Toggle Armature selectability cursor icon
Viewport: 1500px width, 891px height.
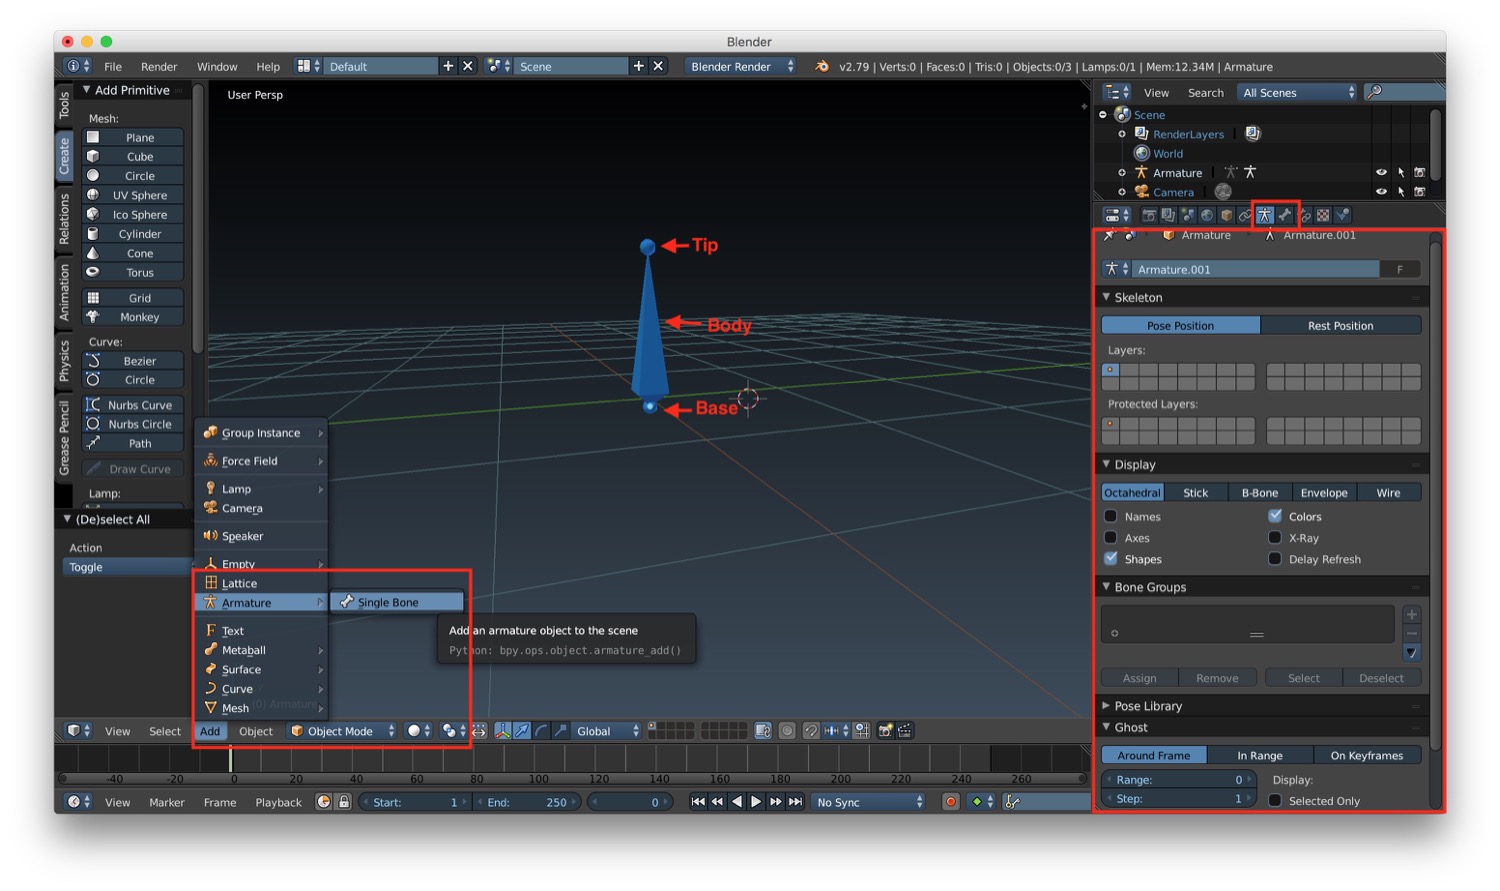pyautogui.click(x=1401, y=173)
